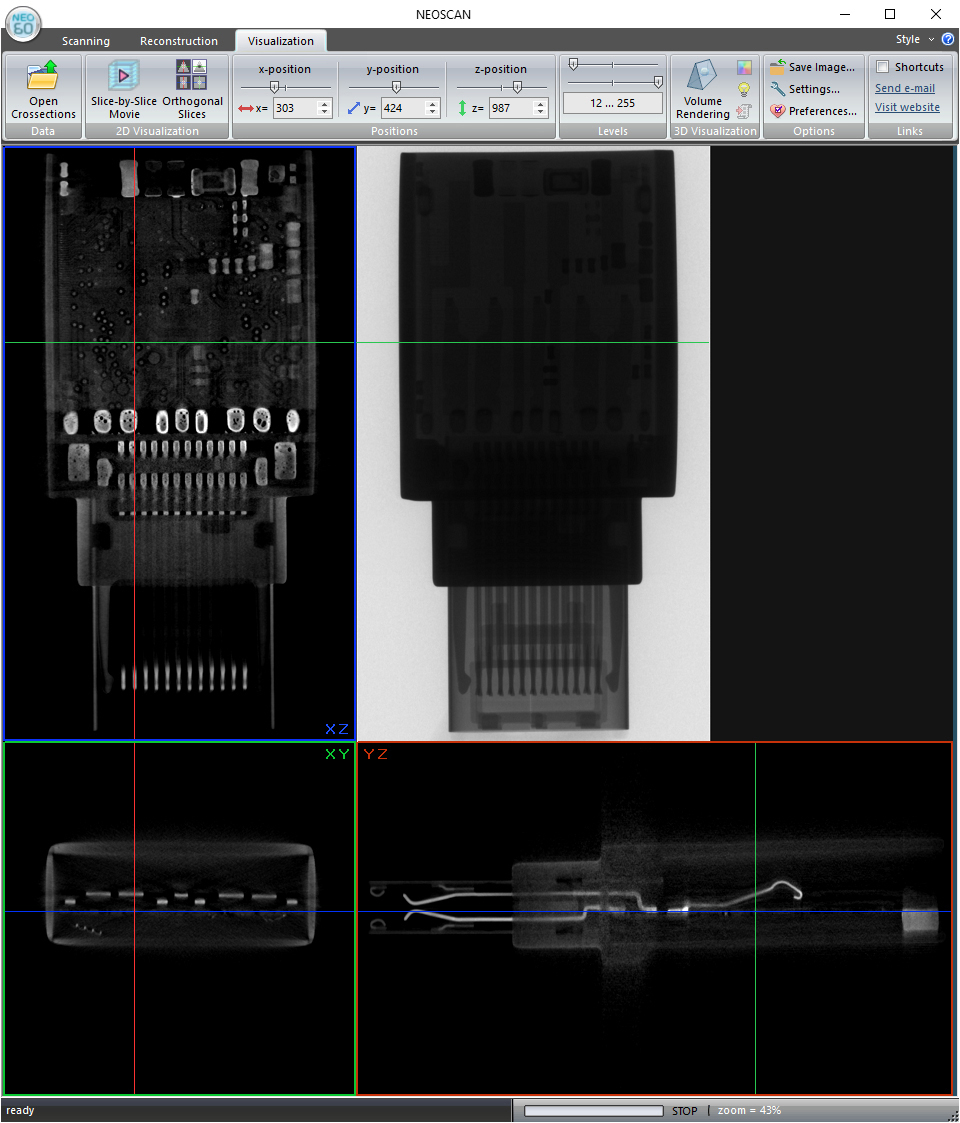960x1123 pixels.
Task: Start the Slice-by-Slice Movie view
Action: coord(124,77)
